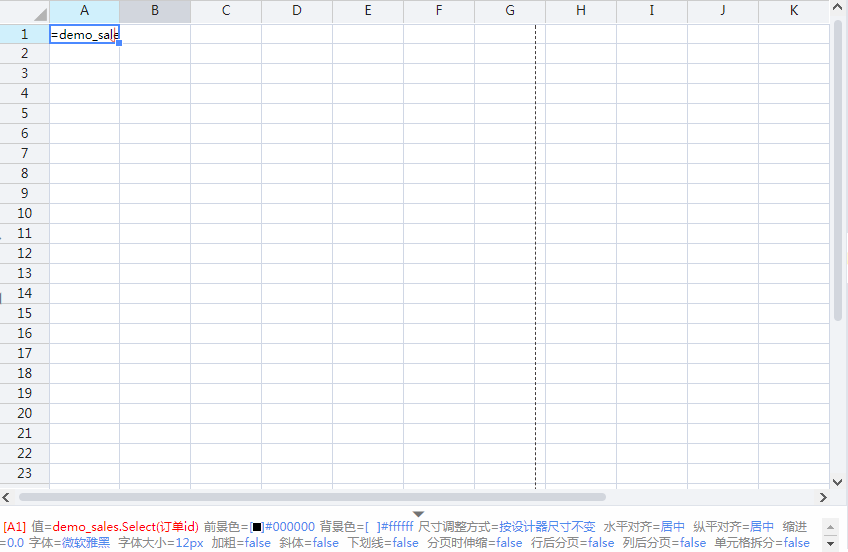Click cell A1 containing =demo_sale
This screenshot has height=552, width=848.
pos(84,34)
